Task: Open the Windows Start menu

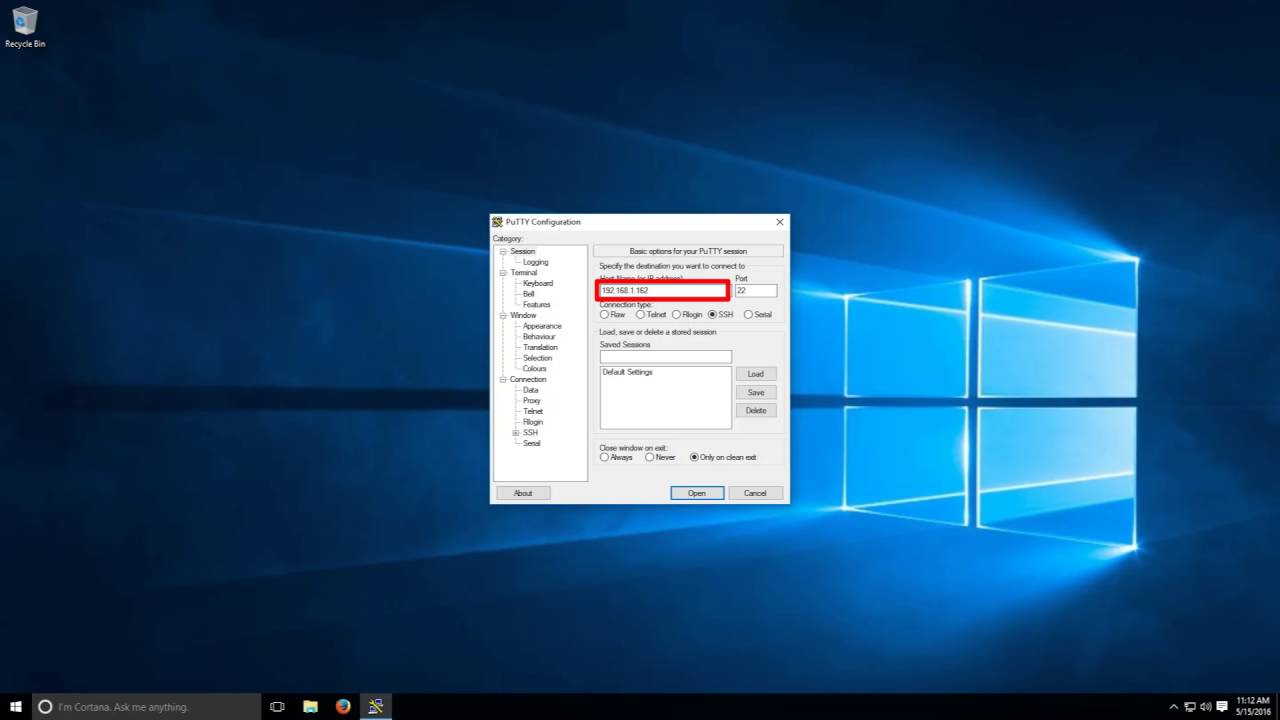Action: pos(16,706)
